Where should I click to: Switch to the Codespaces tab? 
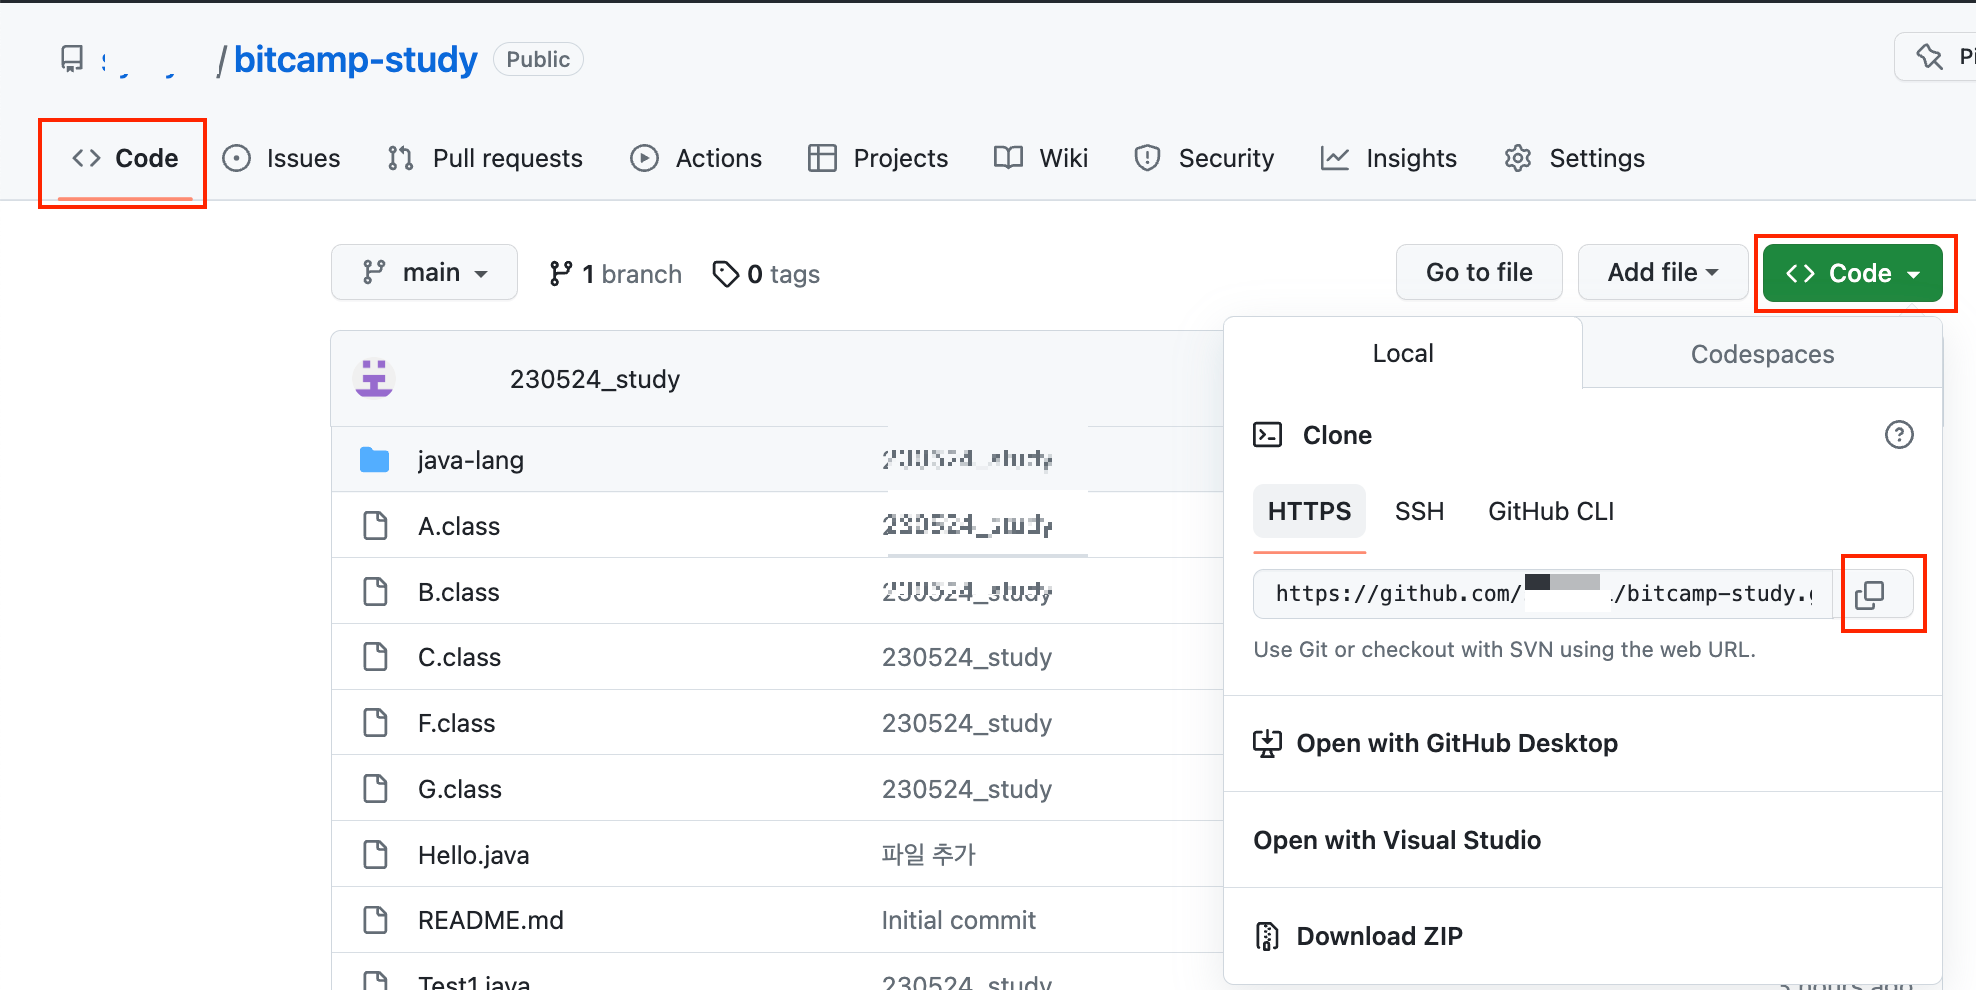(x=1762, y=354)
